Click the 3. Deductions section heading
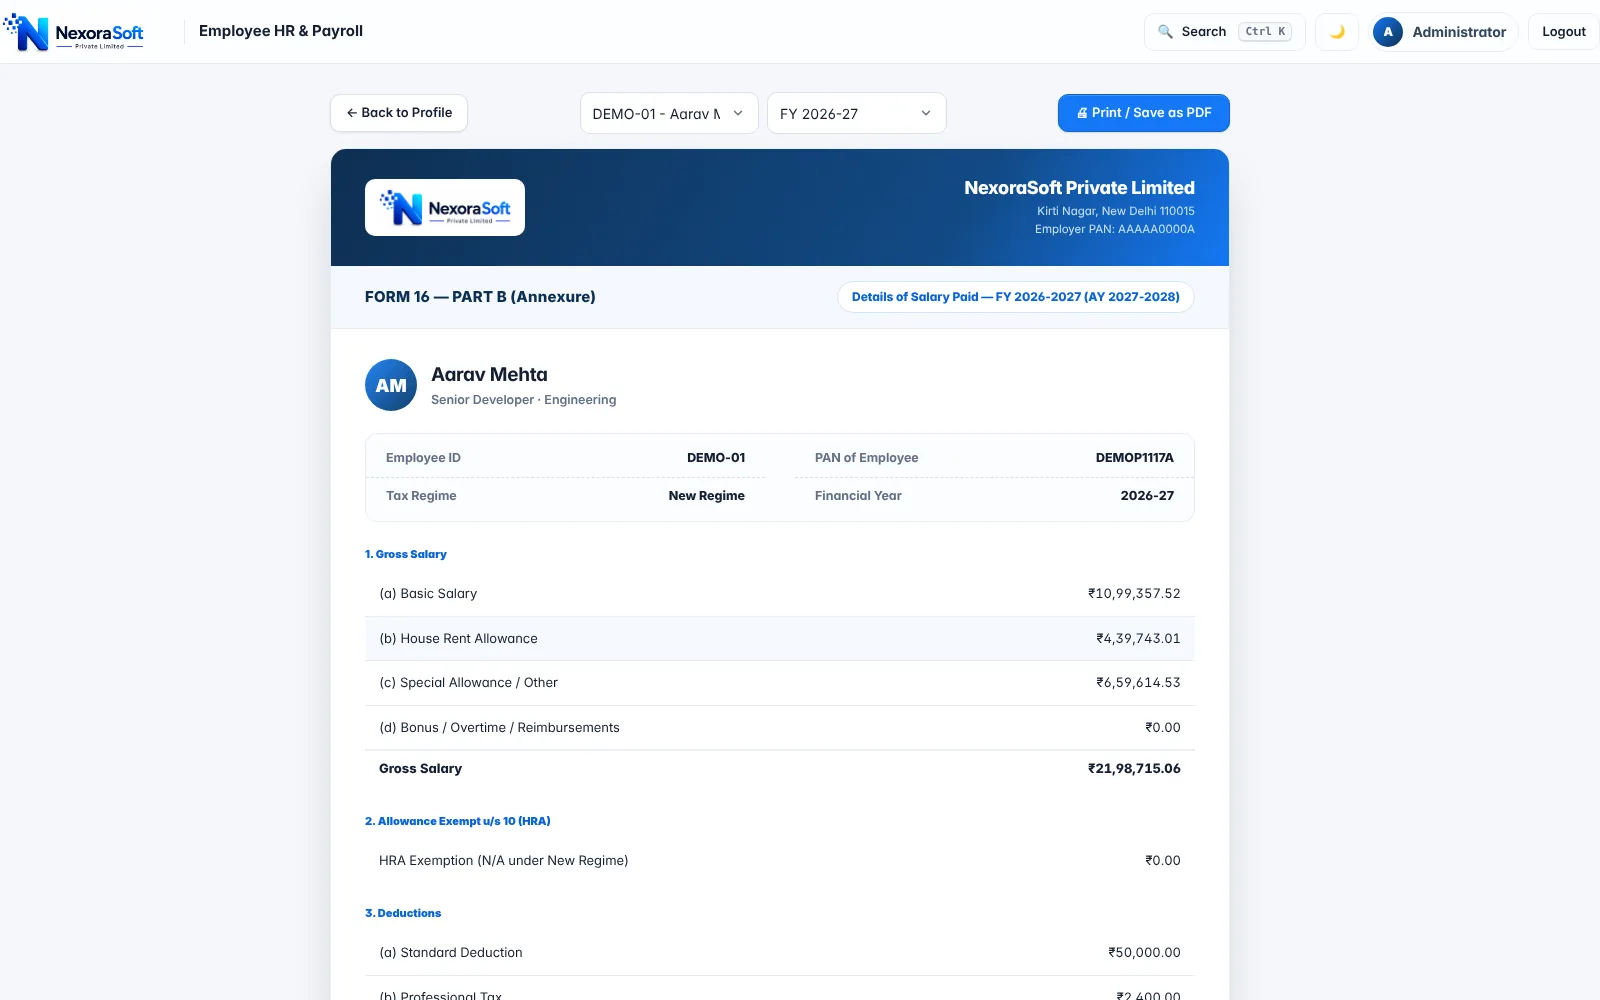This screenshot has height=1000, width=1600. pyautogui.click(x=403, y=913)
